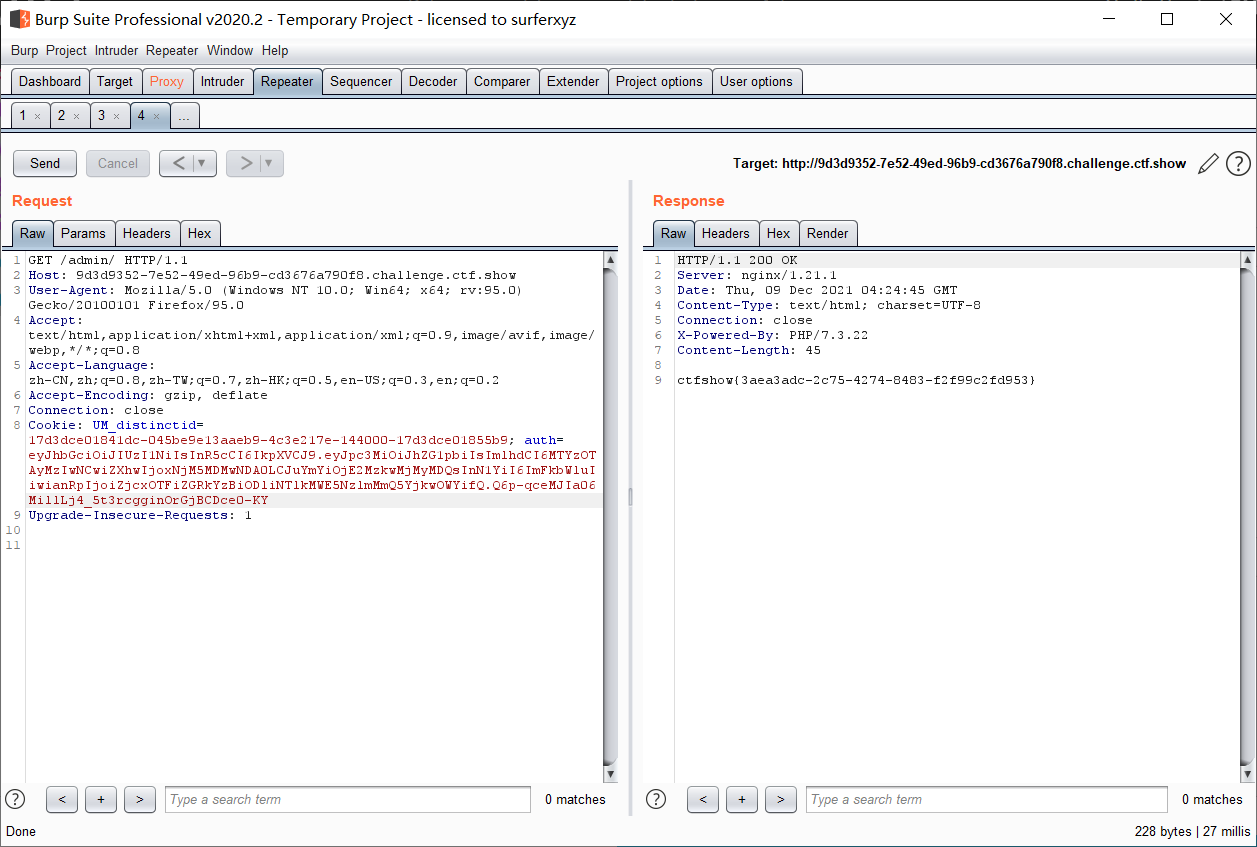
Task: Switch to the Intruder tool tab
Action: (222, 82)
